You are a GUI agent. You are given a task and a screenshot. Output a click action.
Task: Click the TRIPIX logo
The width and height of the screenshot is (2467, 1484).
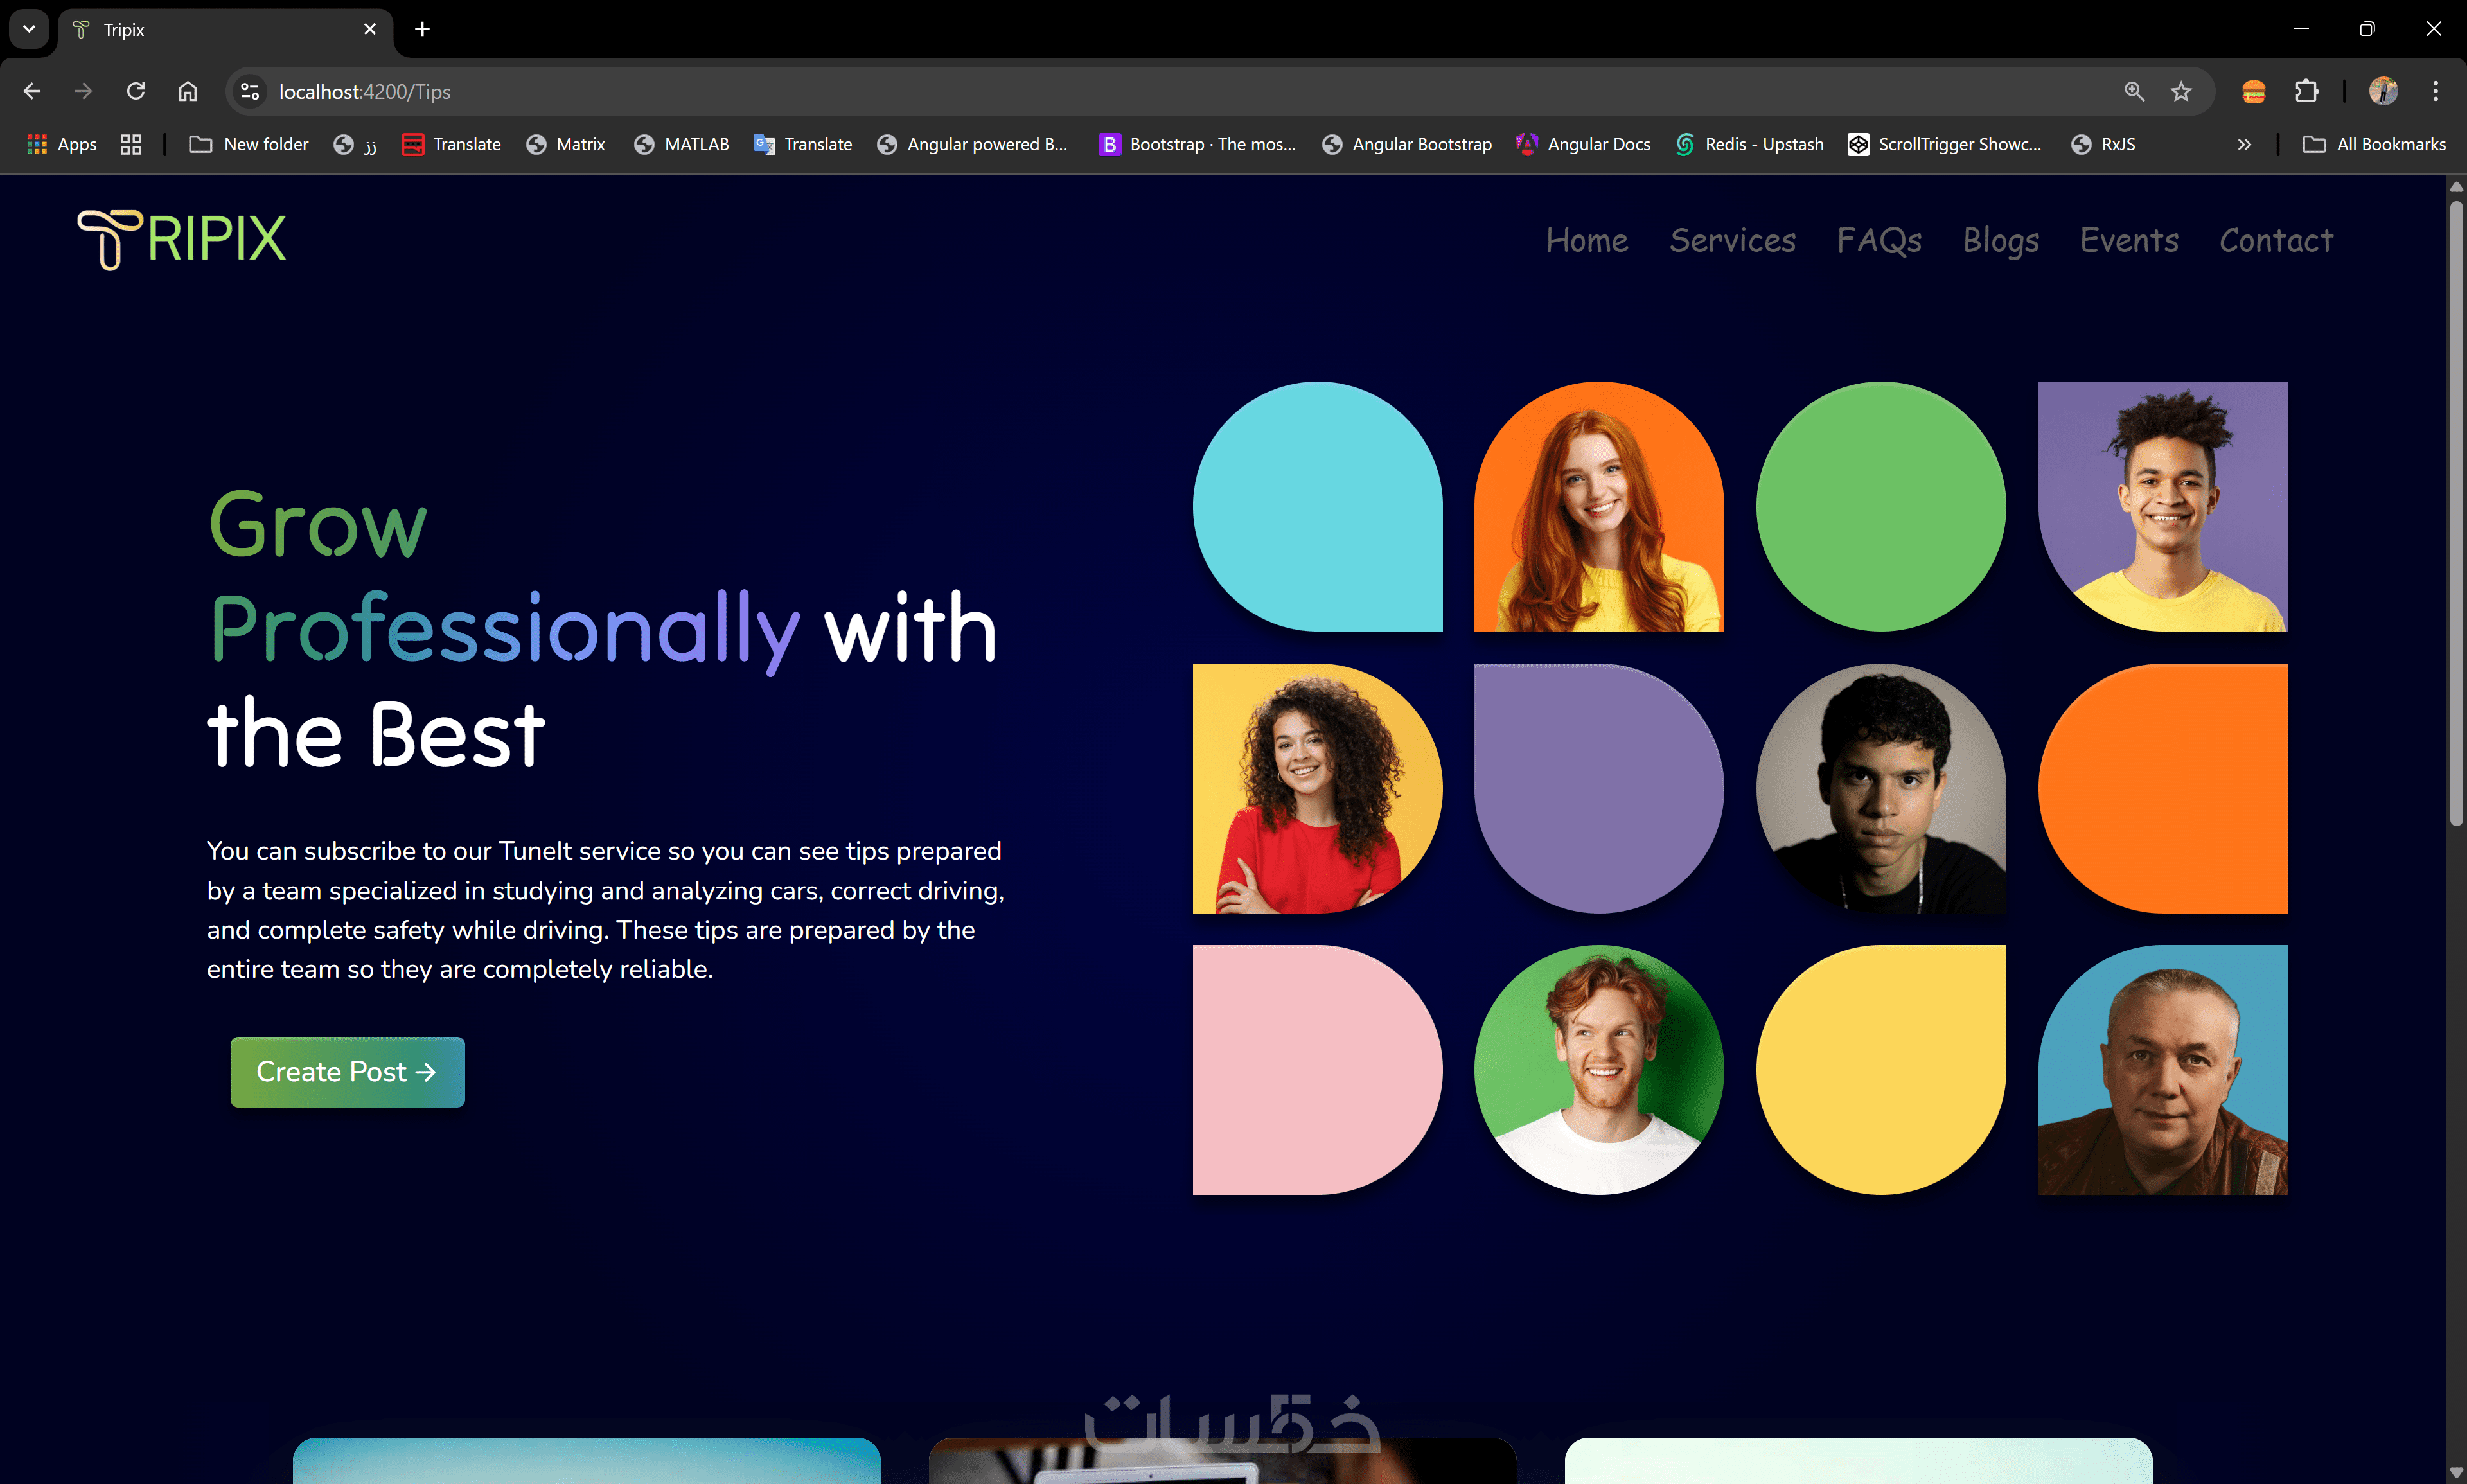182,239
